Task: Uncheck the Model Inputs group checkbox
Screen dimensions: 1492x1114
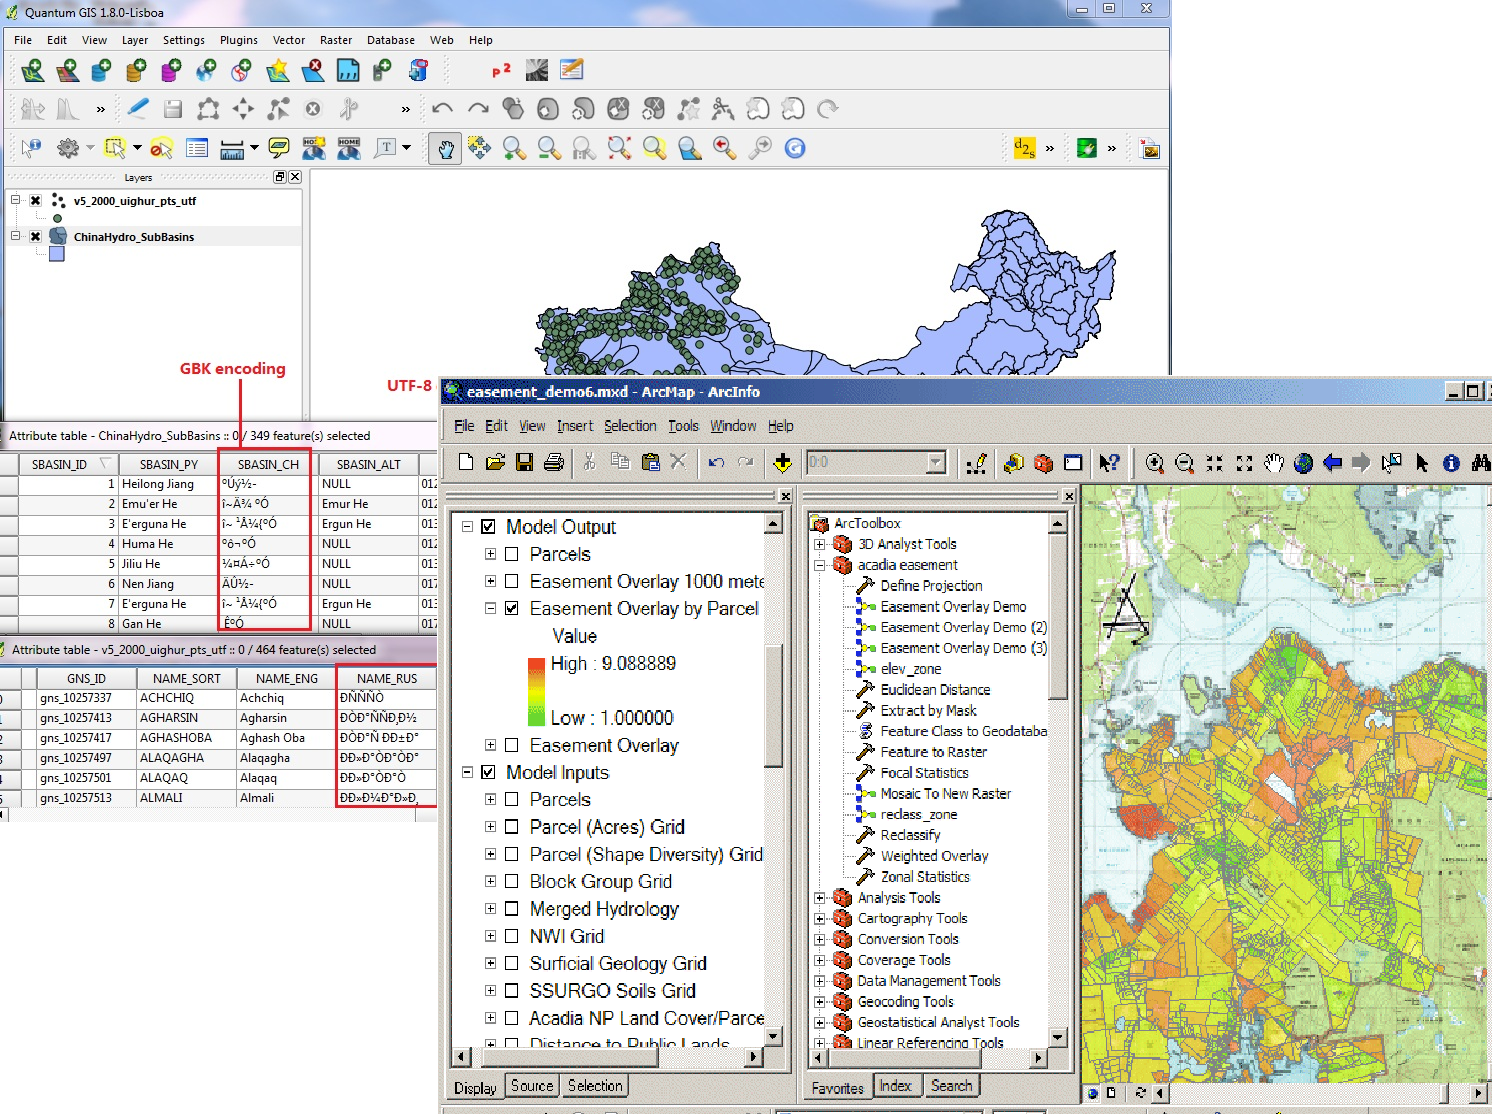Action: [x=489, y=772]
